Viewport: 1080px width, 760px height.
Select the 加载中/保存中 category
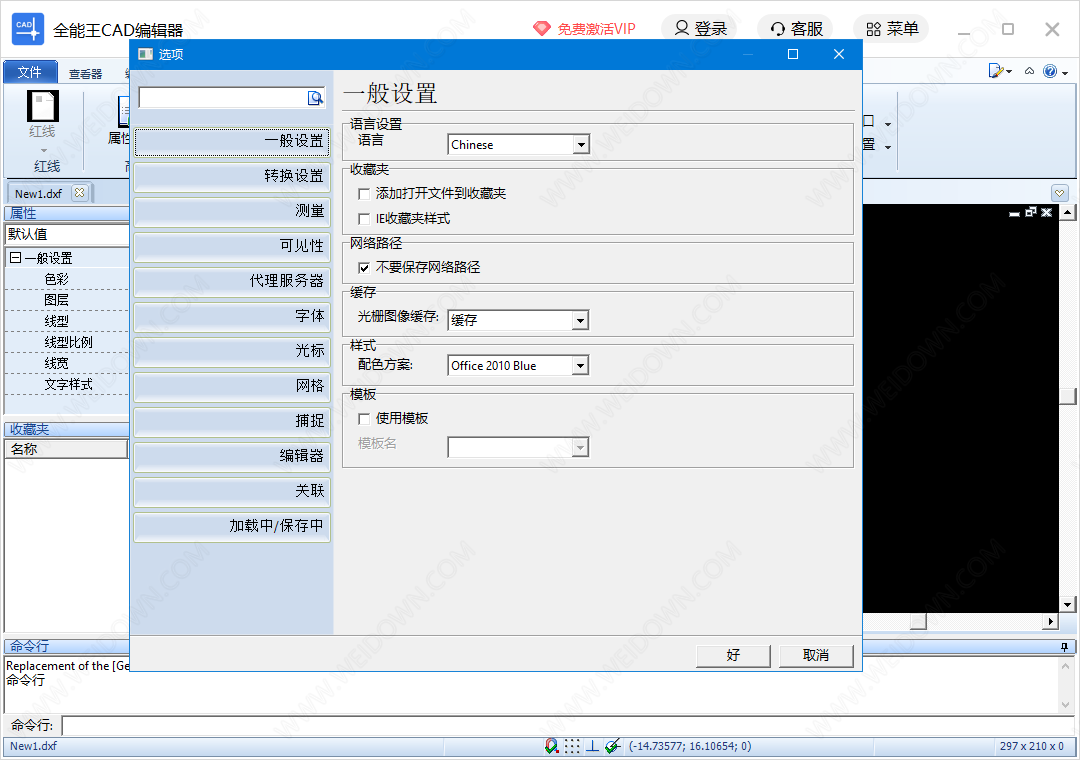pos(232,526)
